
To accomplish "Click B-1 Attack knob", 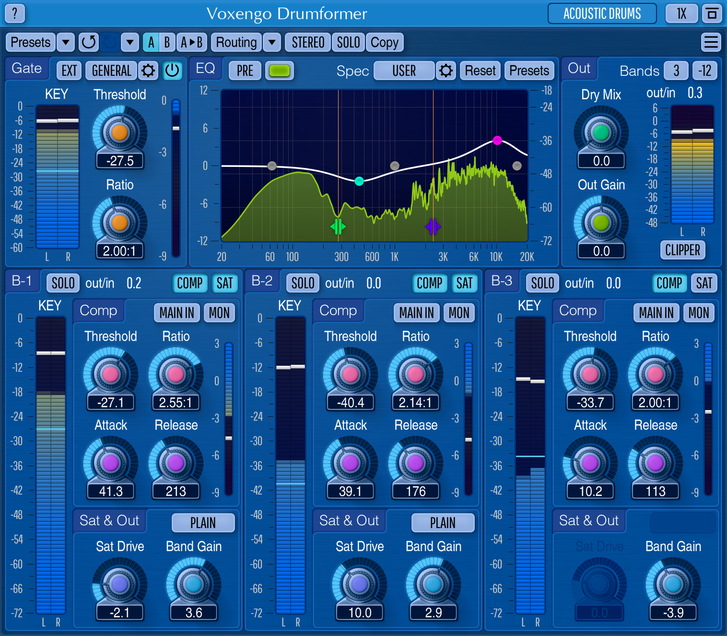I will click(110, 463).
